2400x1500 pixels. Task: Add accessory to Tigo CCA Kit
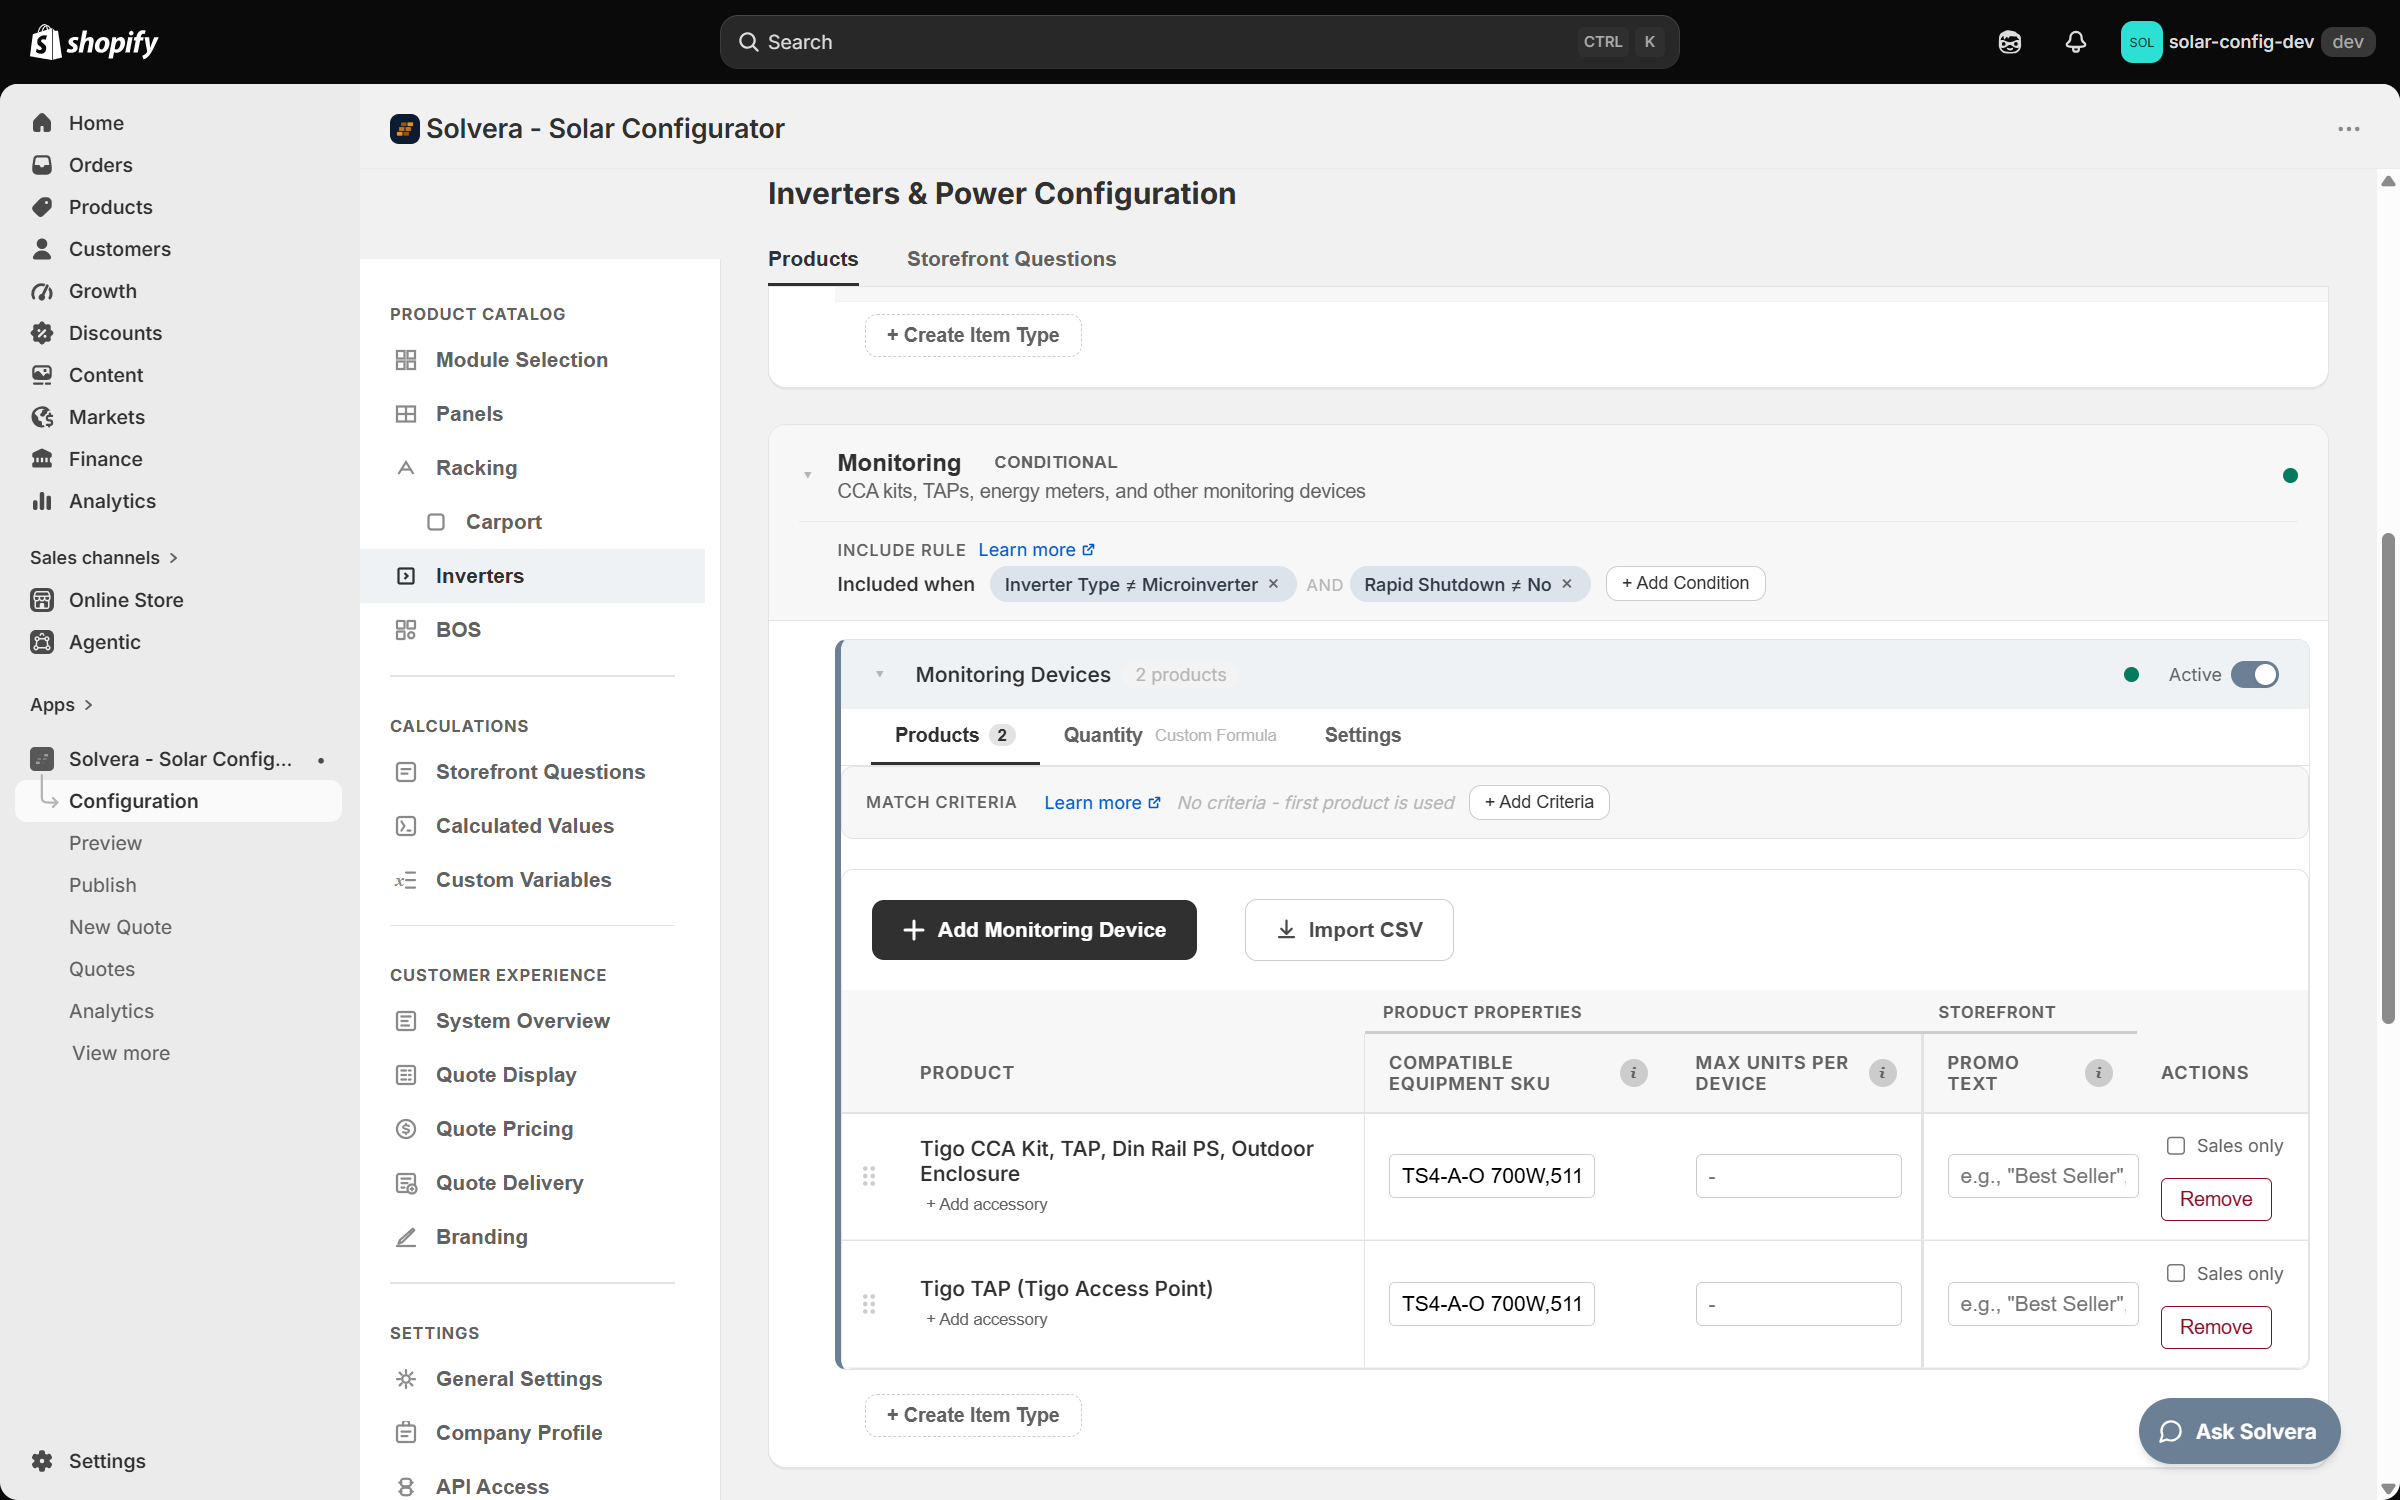click(986, 1205)
